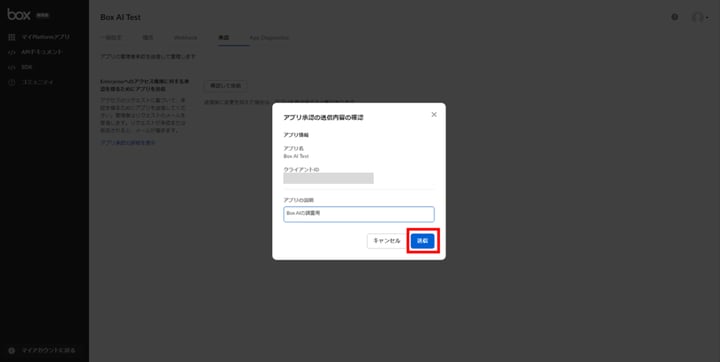Open Community sidebar icon

12,82
